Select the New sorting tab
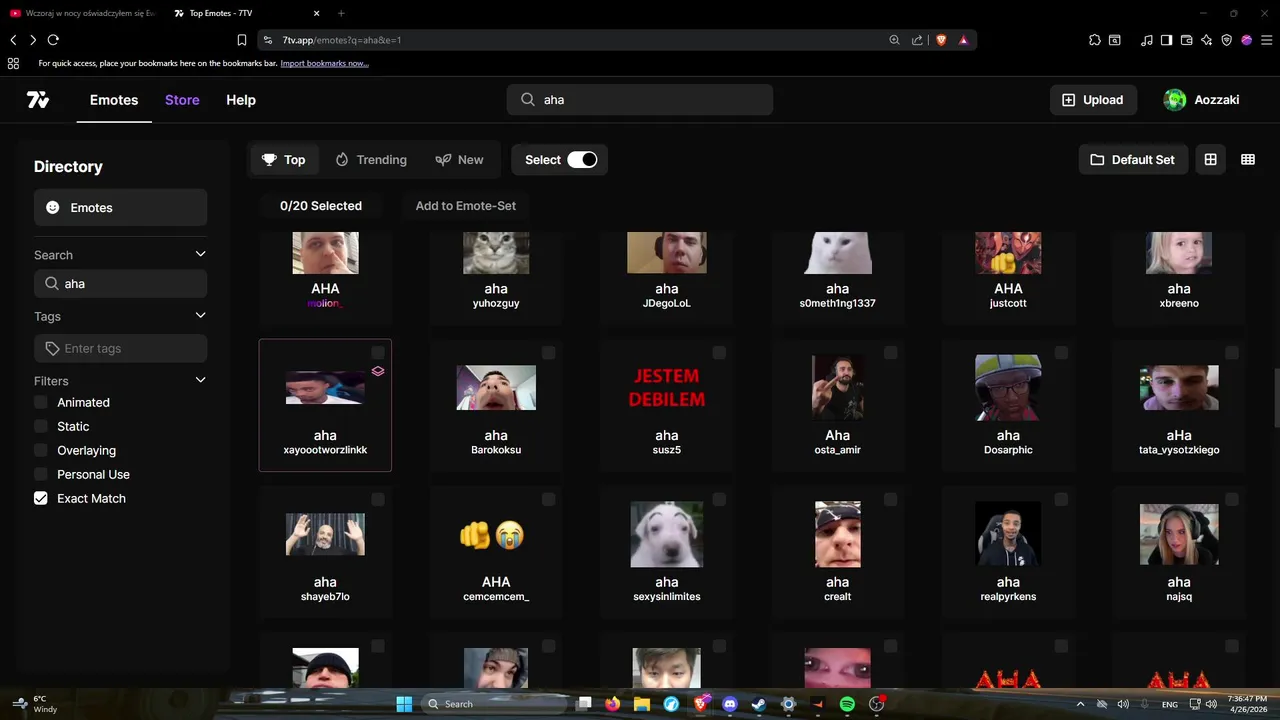Image resolution: width=1280 pixels, height=720 pixels. point(460,160)
